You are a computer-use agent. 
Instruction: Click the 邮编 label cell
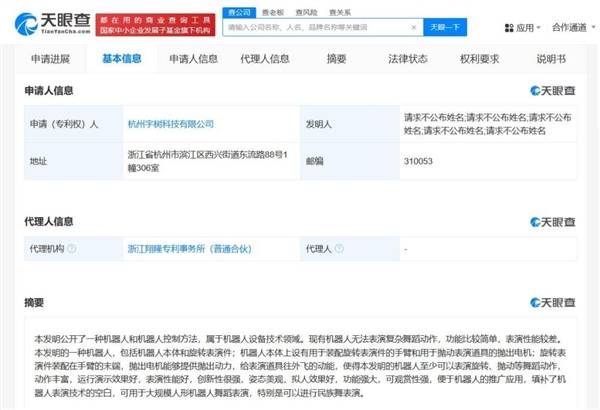coord(350,161)
